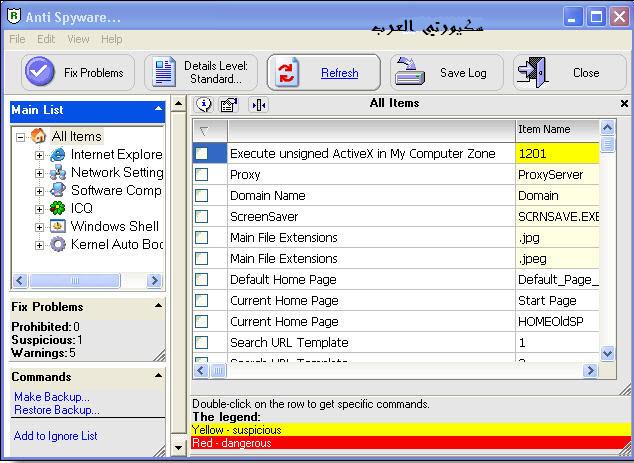Open the Help menu
Image resolution: width=634 pixels, height=463 pixels.
click(112, 39)
